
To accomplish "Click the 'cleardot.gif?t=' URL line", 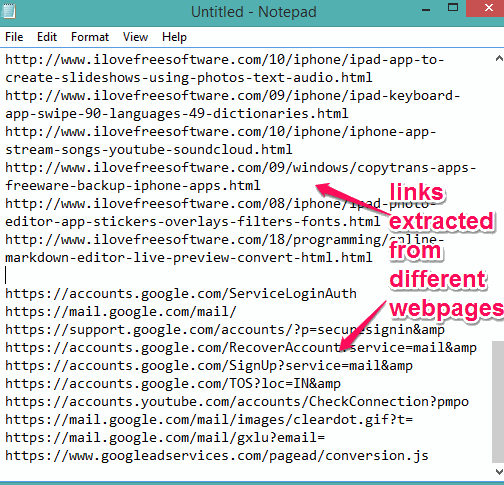I will (x=209, y=420).
